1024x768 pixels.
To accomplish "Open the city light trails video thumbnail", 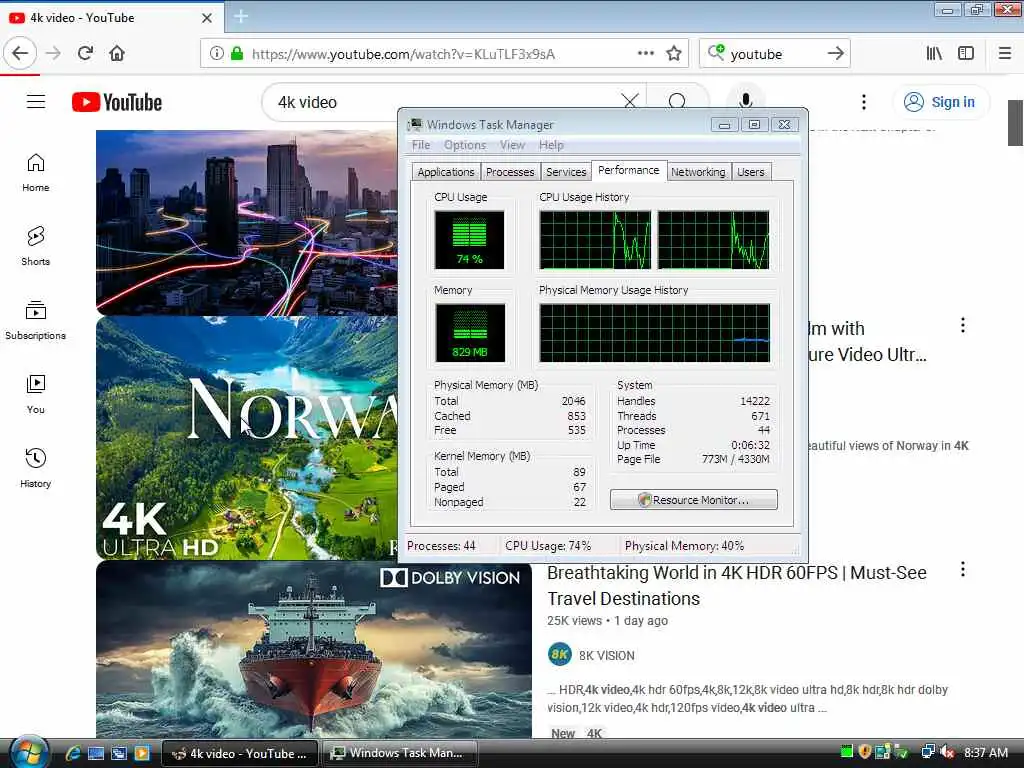I will pyautogui.click(x=246, y=223).
